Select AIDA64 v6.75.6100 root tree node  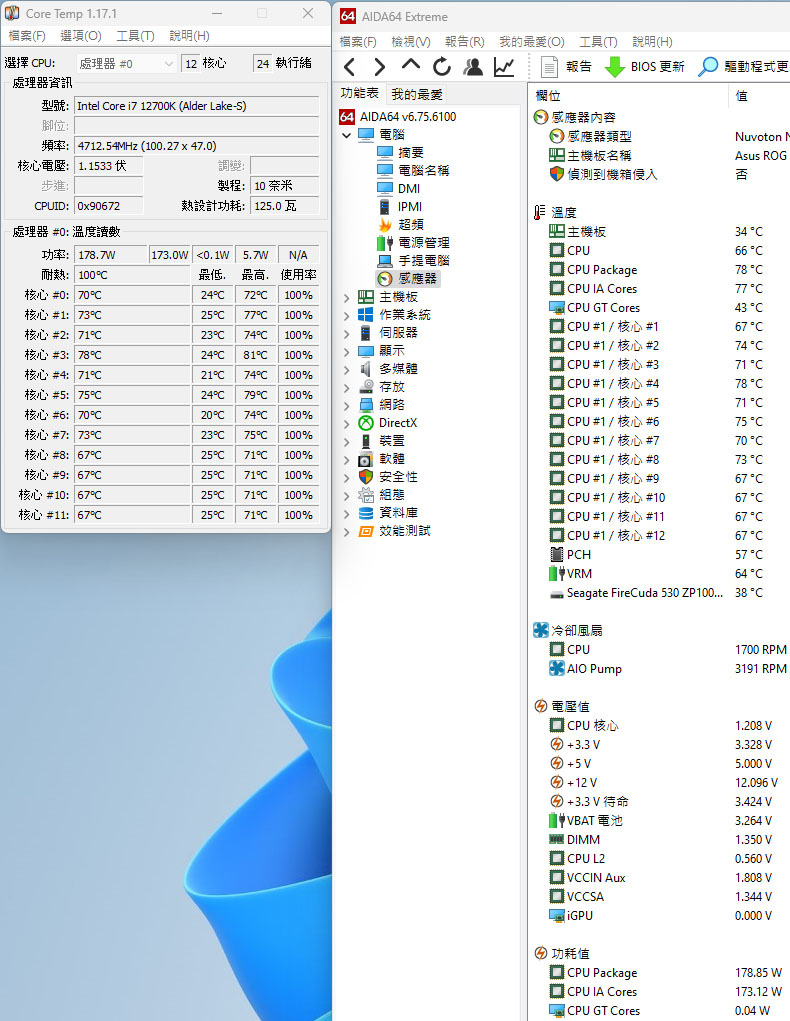click(x=398, y=117)
